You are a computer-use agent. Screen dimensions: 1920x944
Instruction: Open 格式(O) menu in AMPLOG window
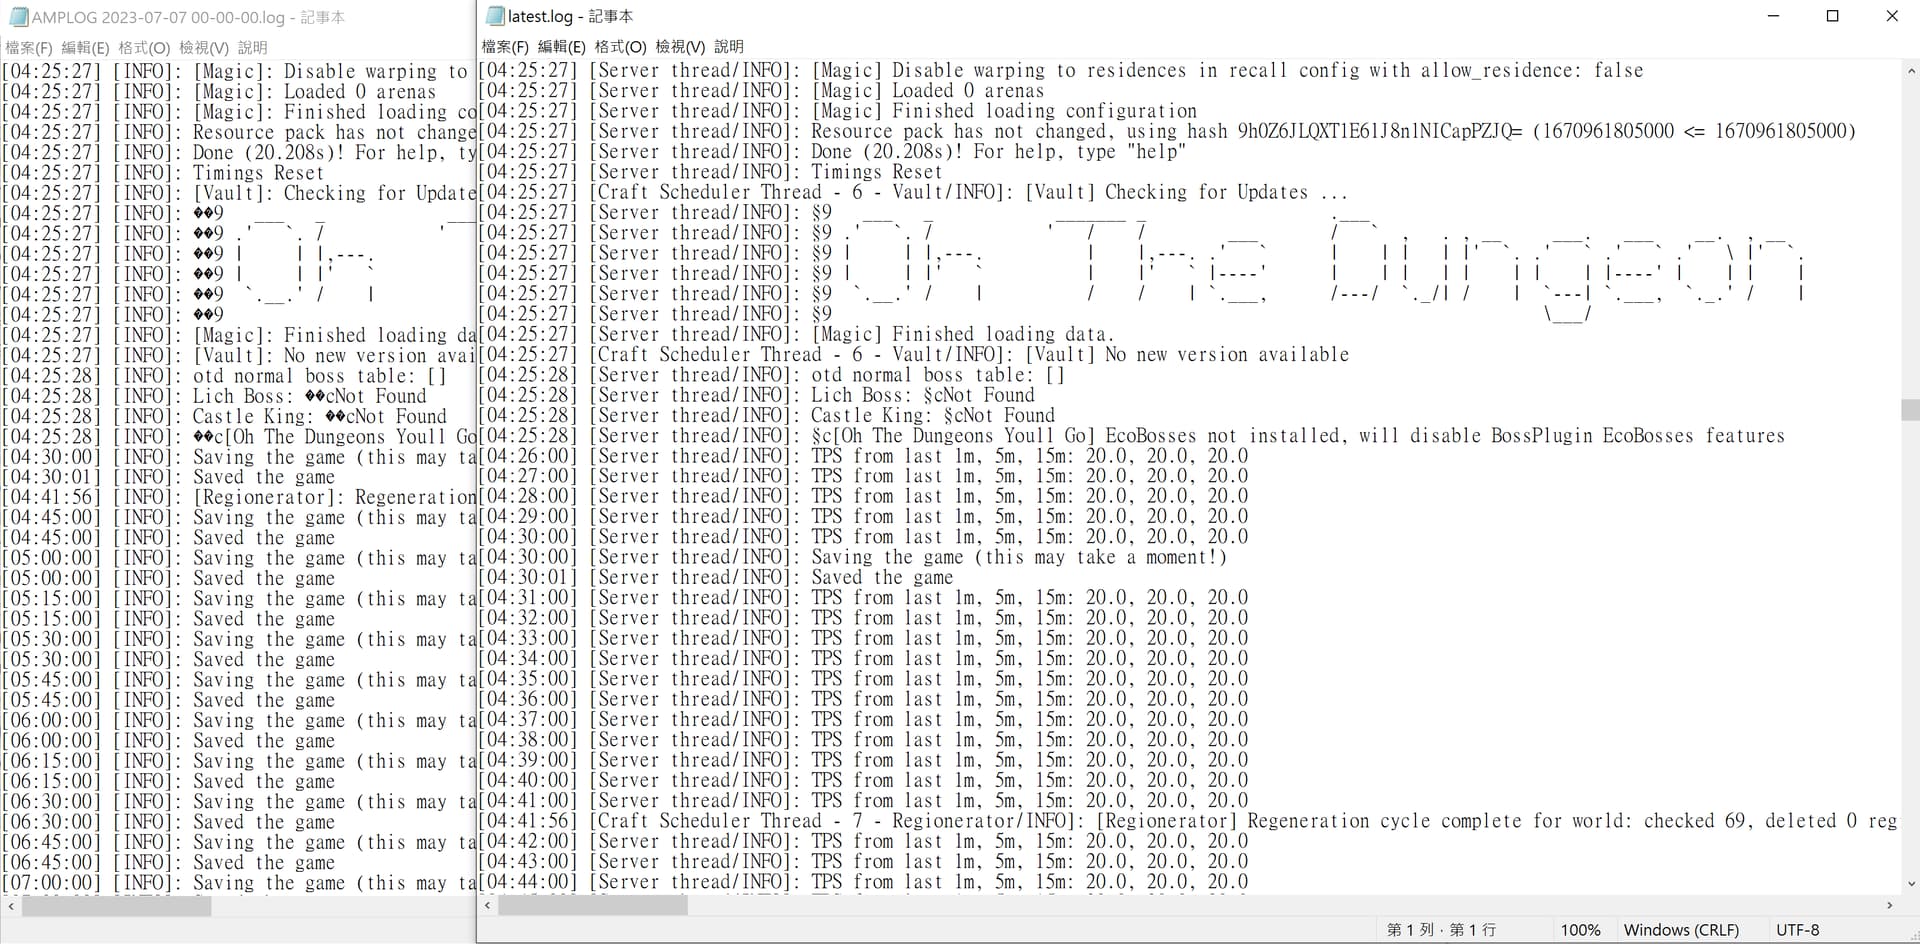pos(144,48)
